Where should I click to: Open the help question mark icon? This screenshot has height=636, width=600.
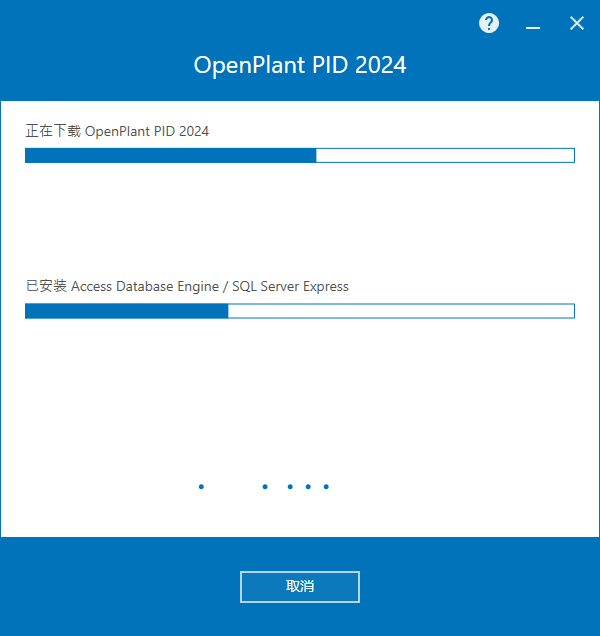(x=489, y=23)
